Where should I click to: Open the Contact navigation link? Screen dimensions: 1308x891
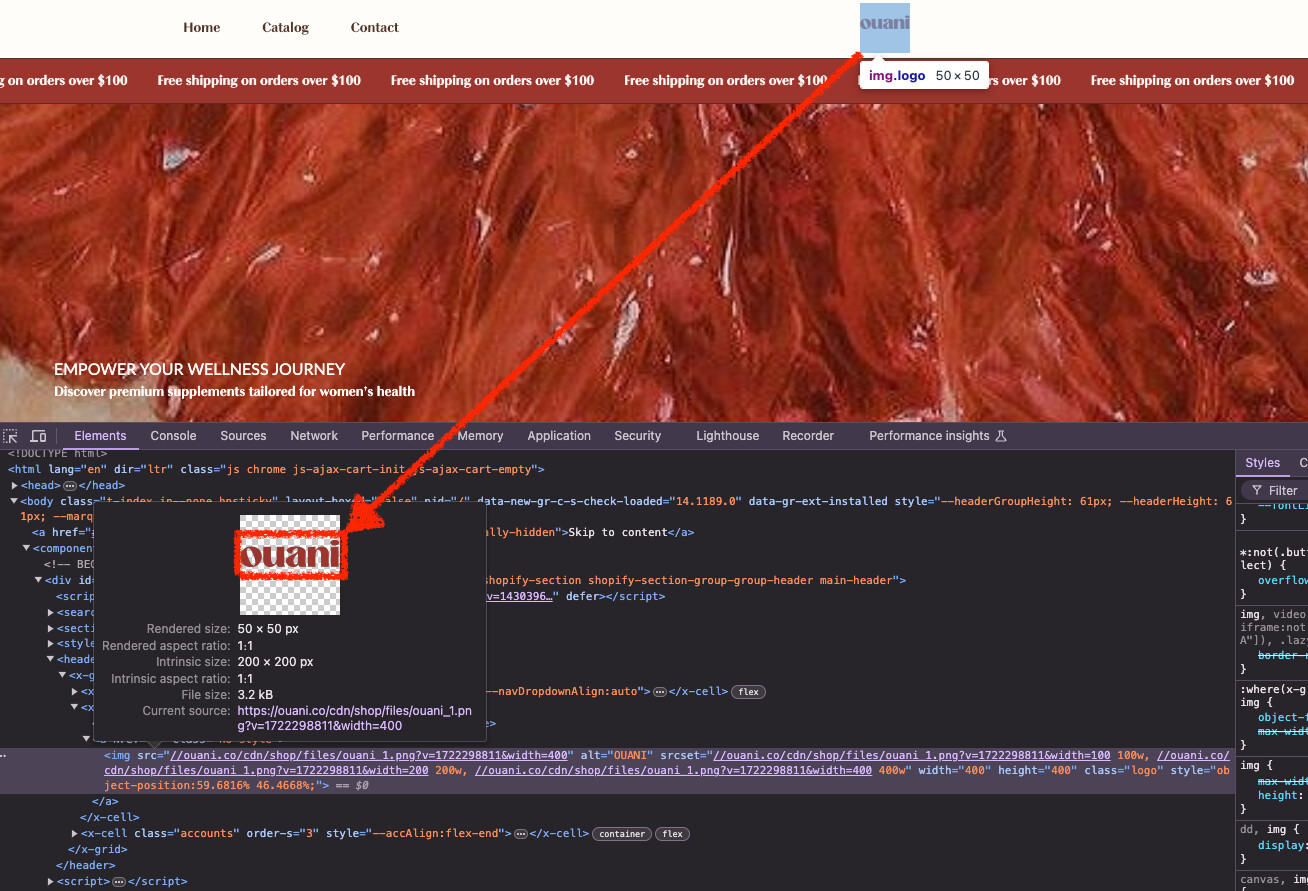[375, 28]
